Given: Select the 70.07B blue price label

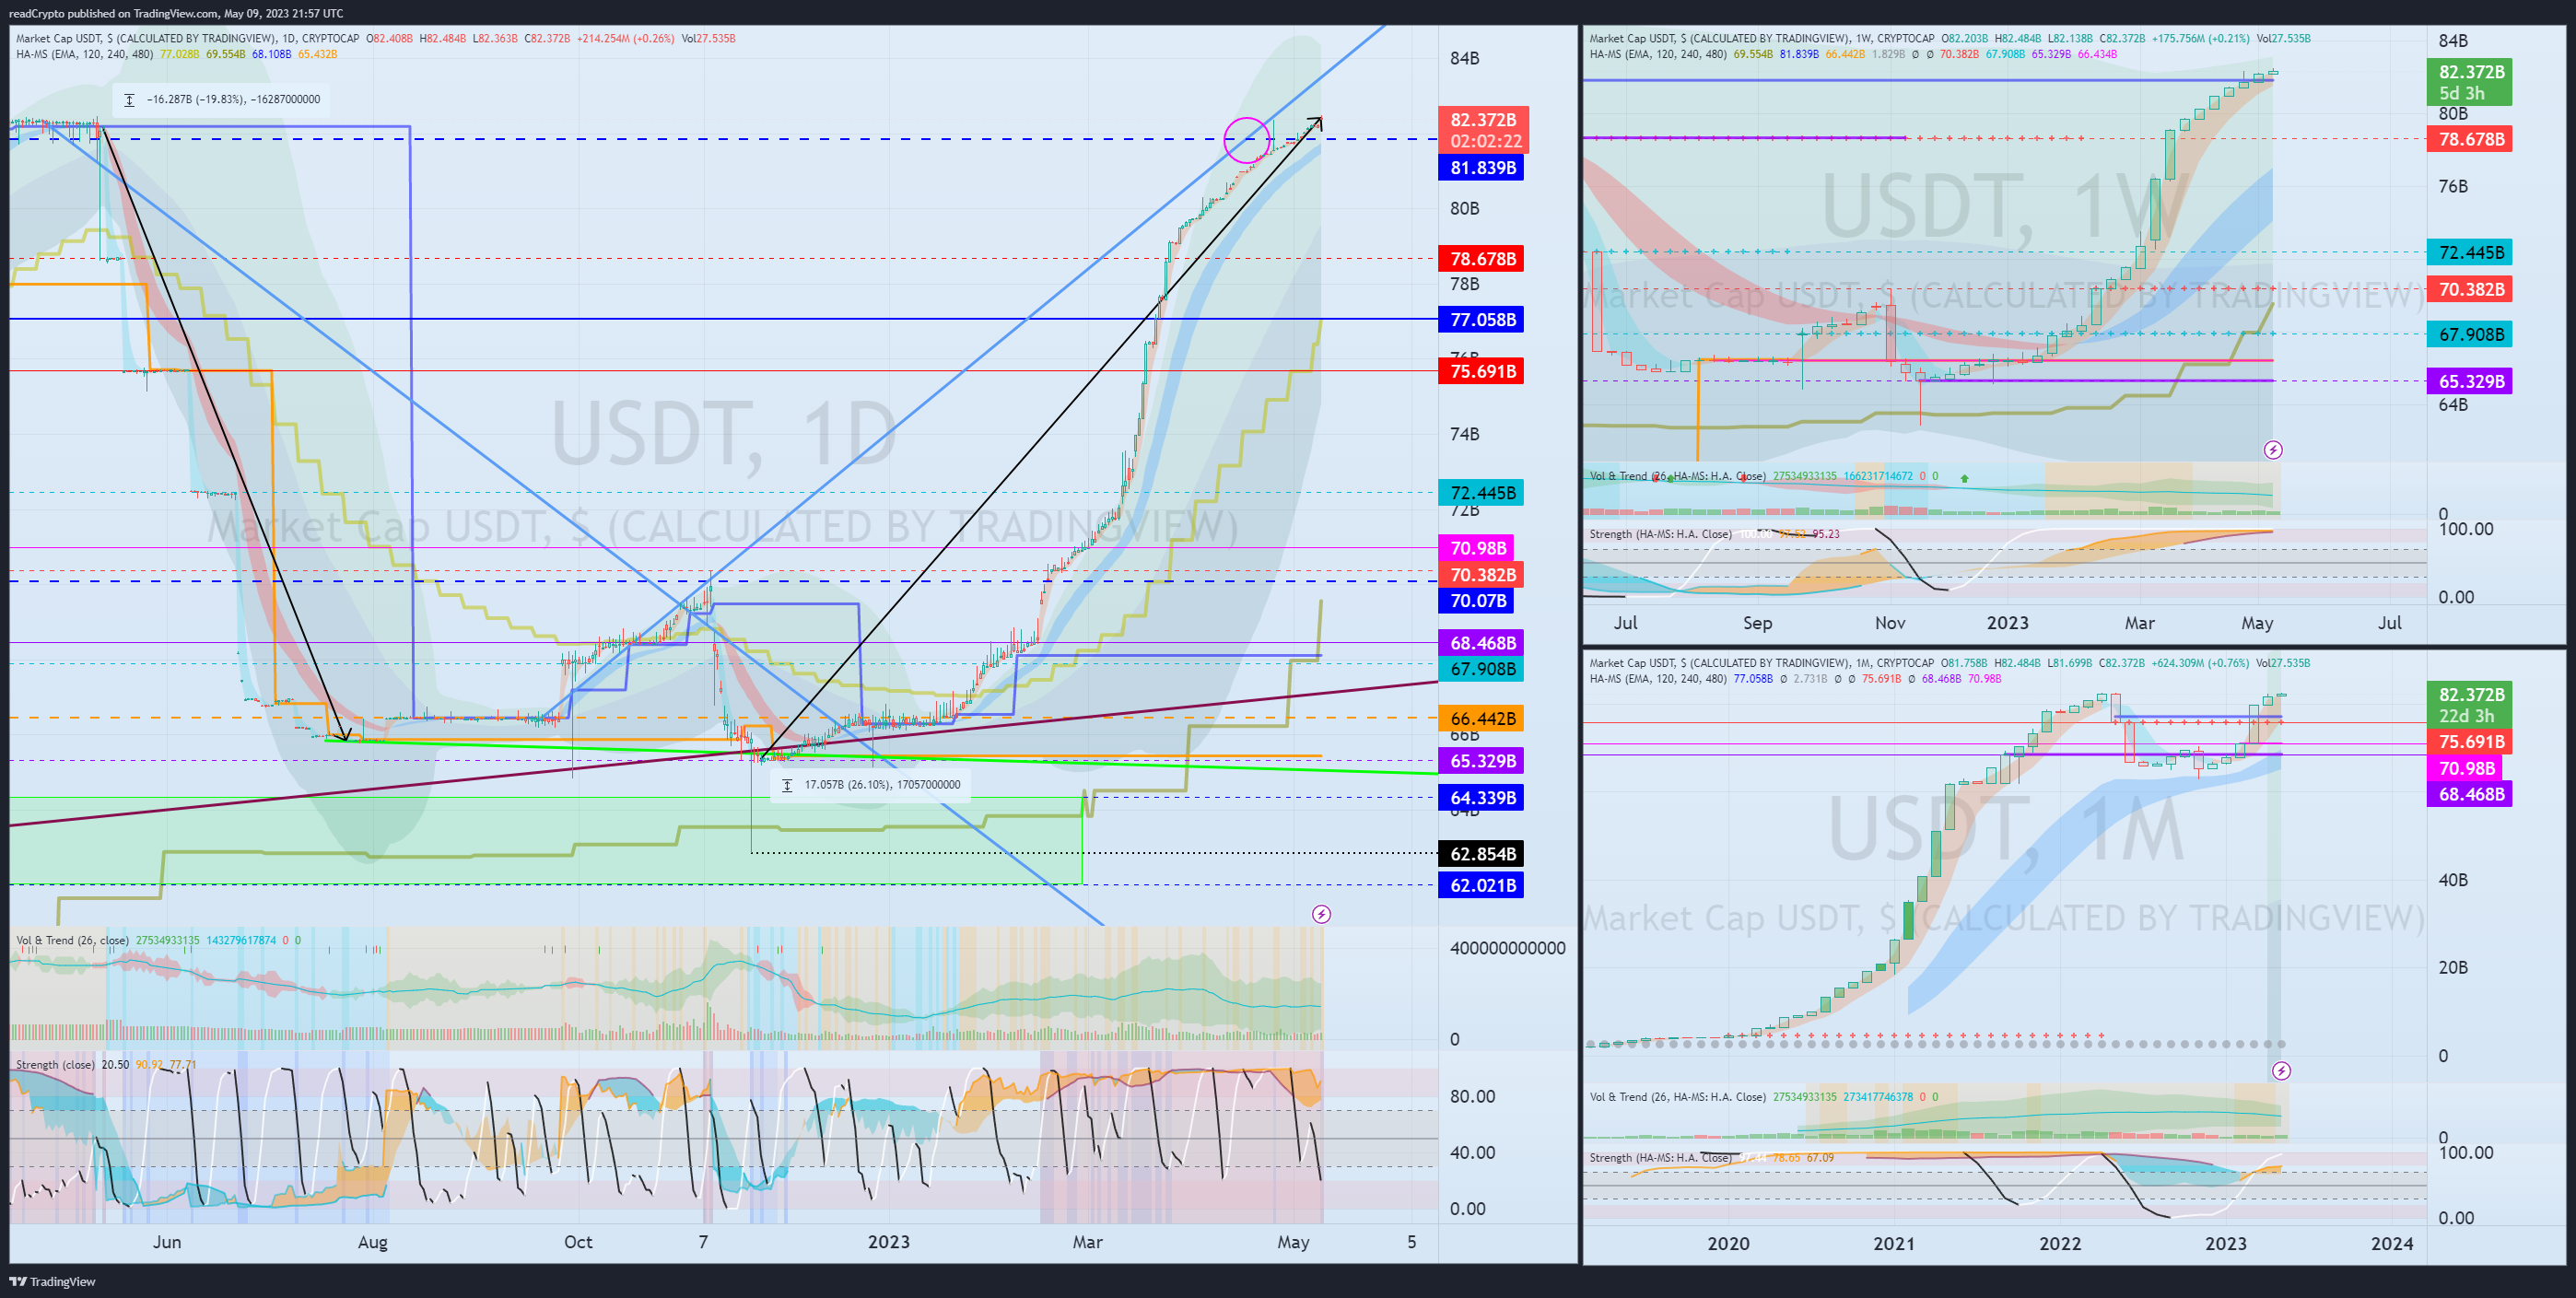Looking at the screenshot, I should (x=1477, y=601).
